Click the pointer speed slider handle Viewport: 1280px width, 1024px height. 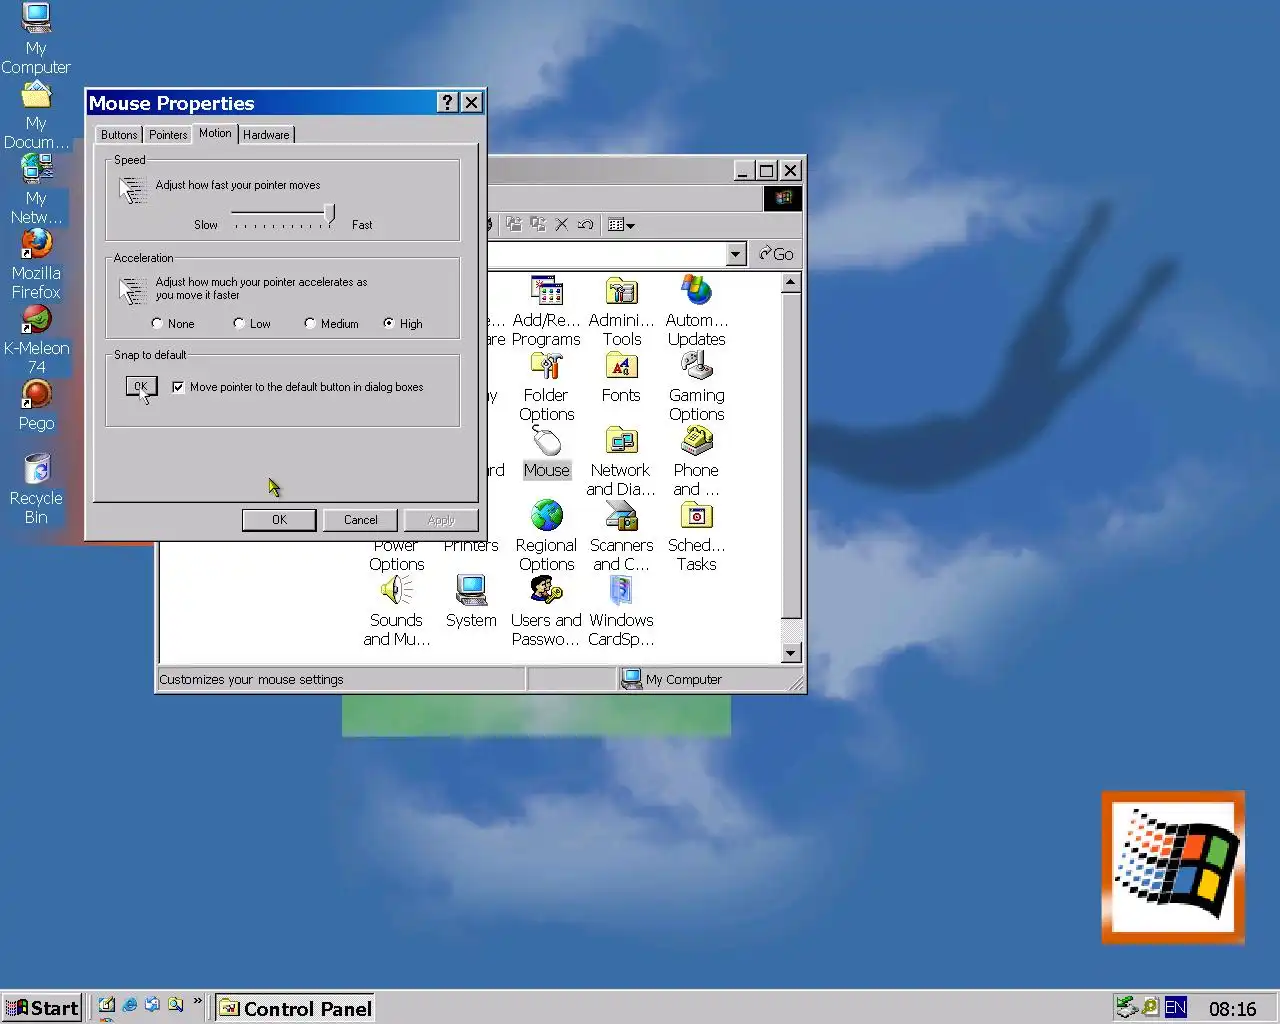click(329, 213)
